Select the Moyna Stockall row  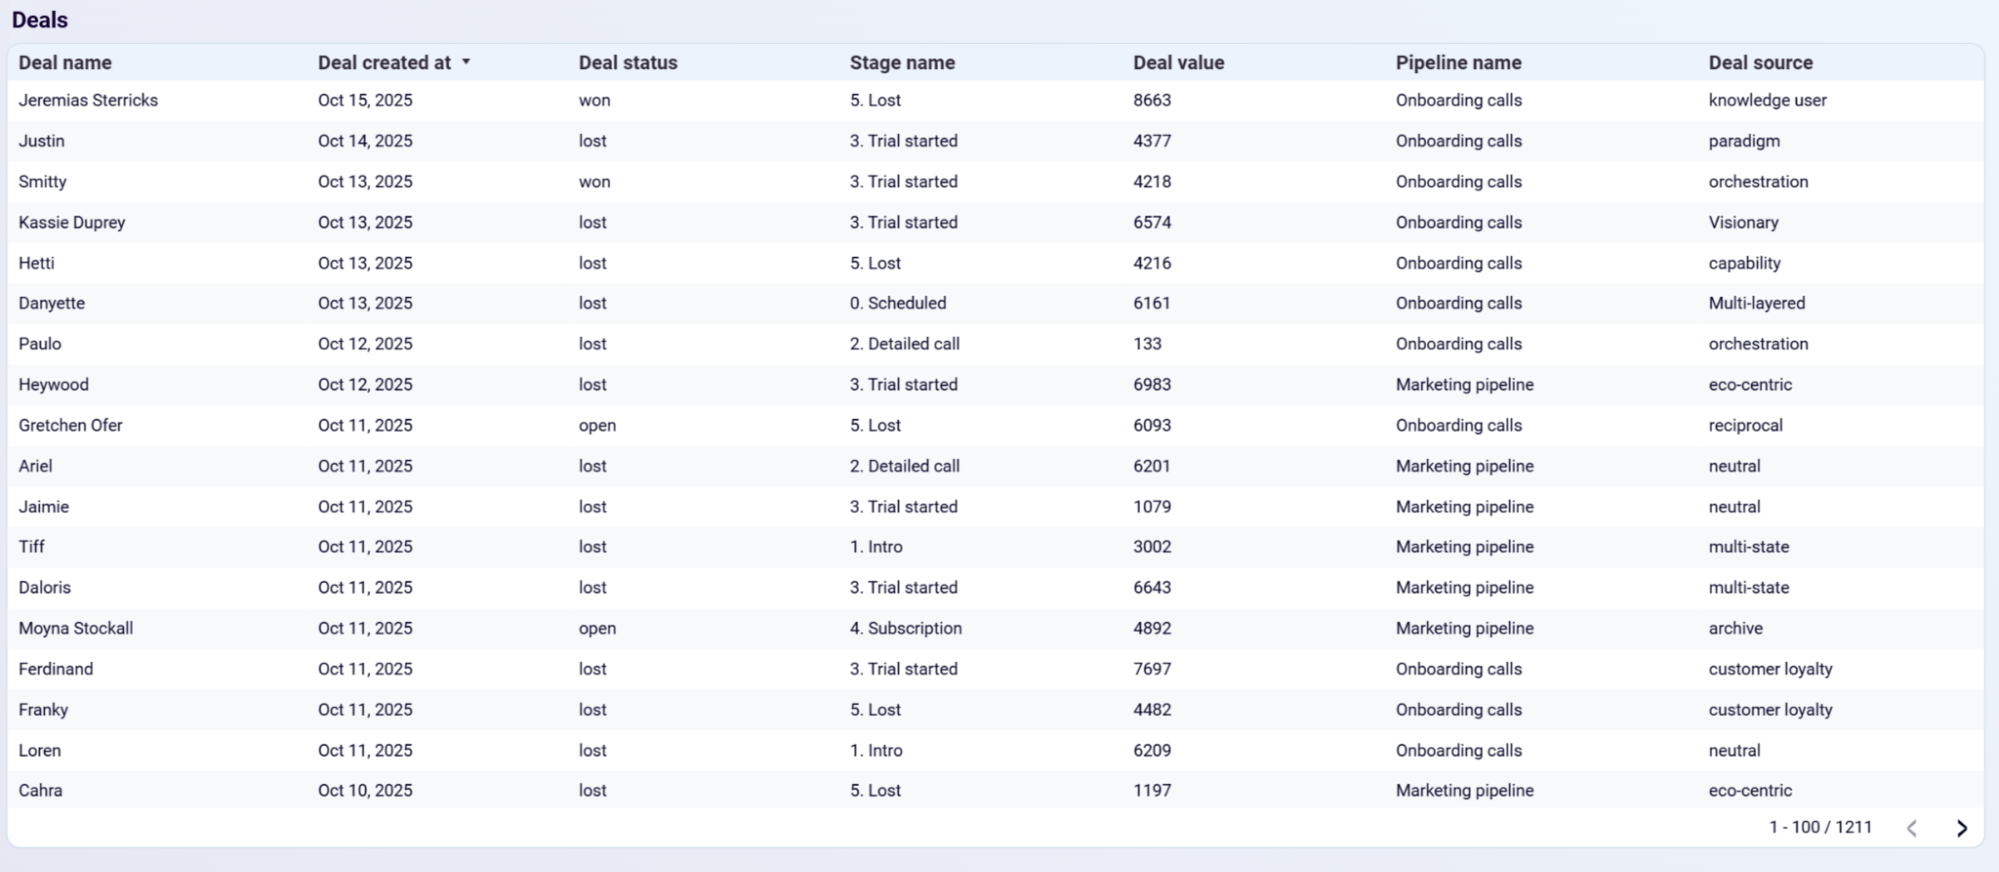coord(75,628)
